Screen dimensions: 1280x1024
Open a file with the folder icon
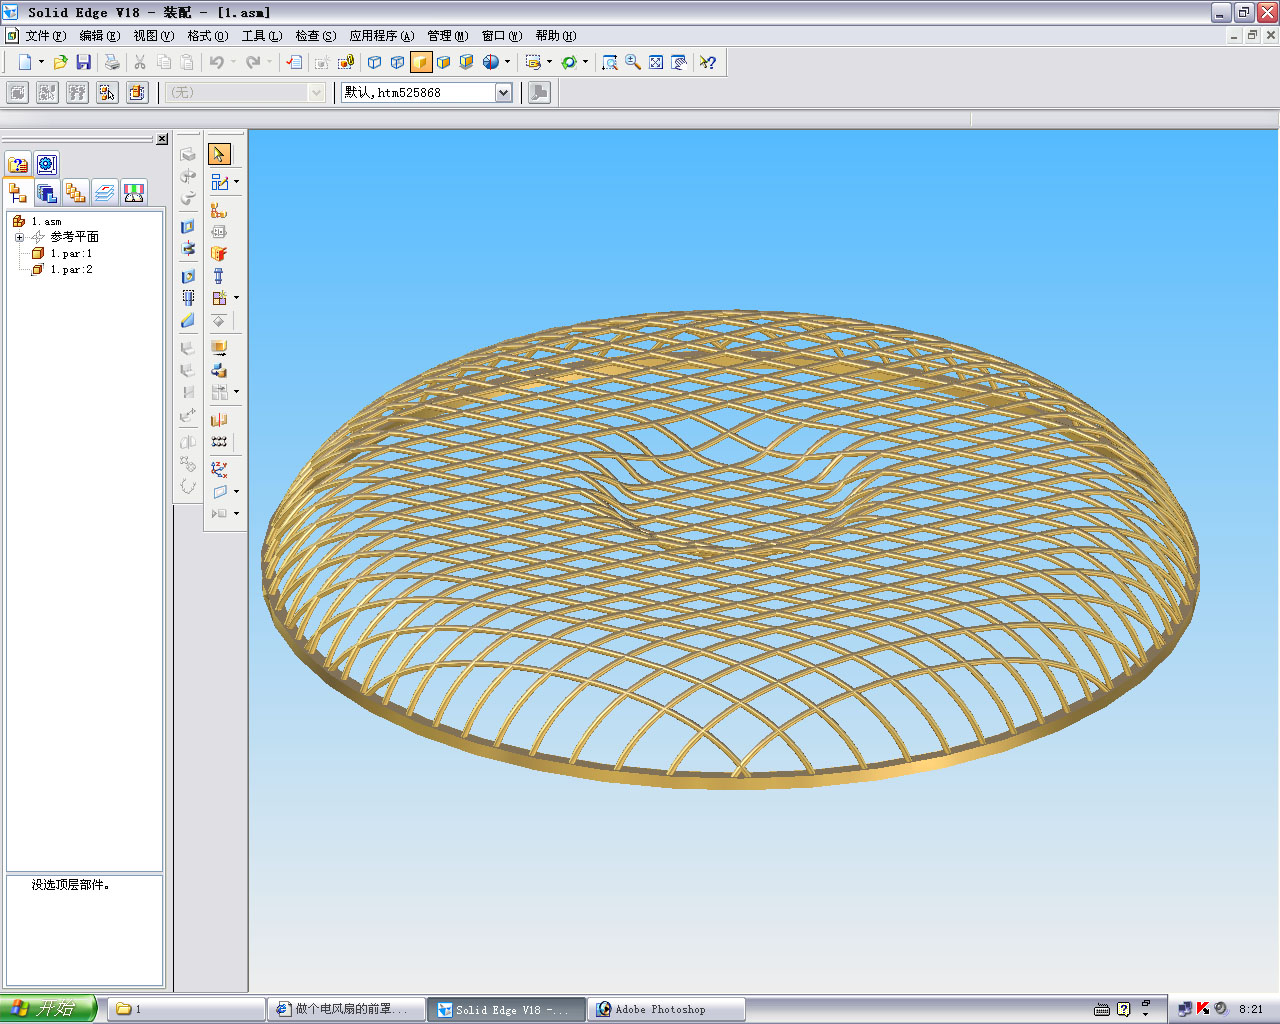pyautogui.click(x=61, y=62)
